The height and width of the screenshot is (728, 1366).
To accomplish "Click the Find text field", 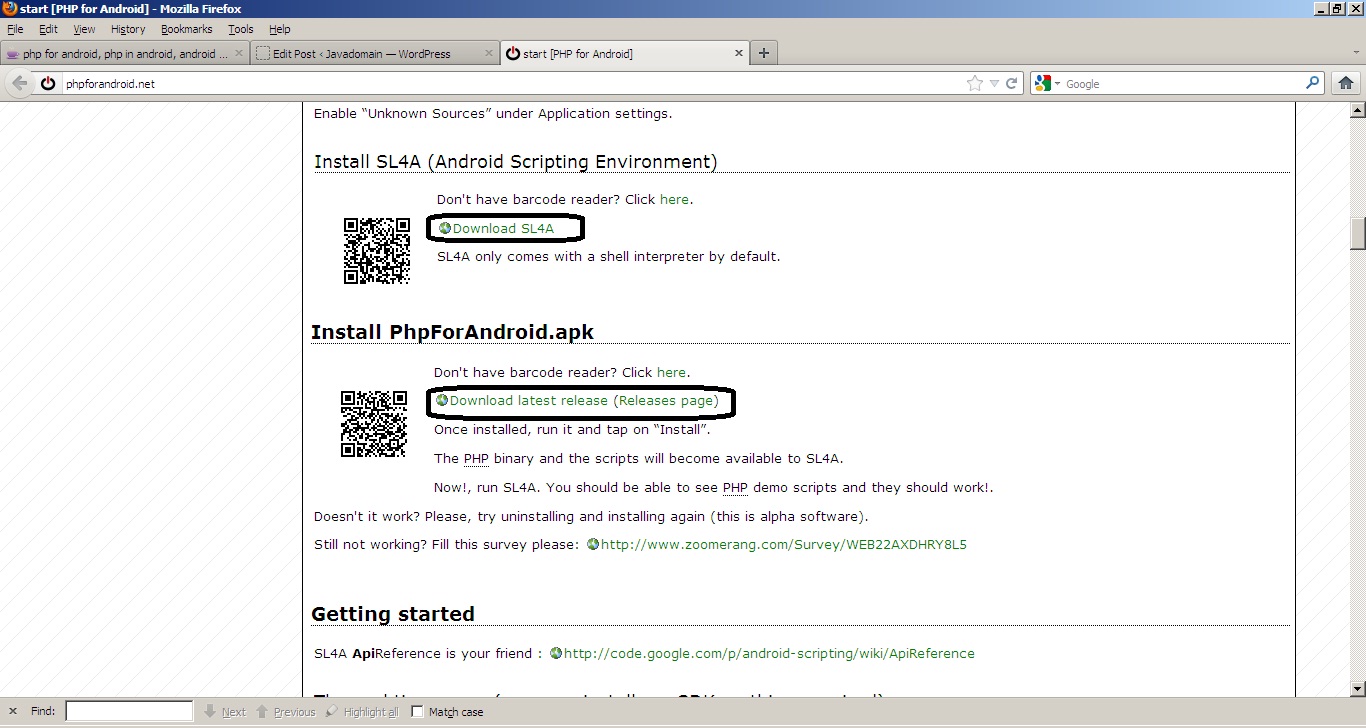I will tap(129, 711).
